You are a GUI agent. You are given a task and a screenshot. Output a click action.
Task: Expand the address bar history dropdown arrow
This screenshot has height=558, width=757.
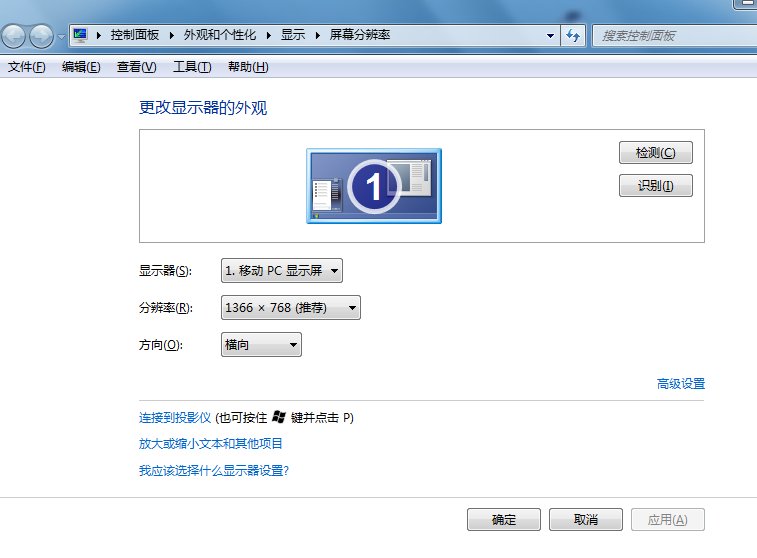[550, 35]
